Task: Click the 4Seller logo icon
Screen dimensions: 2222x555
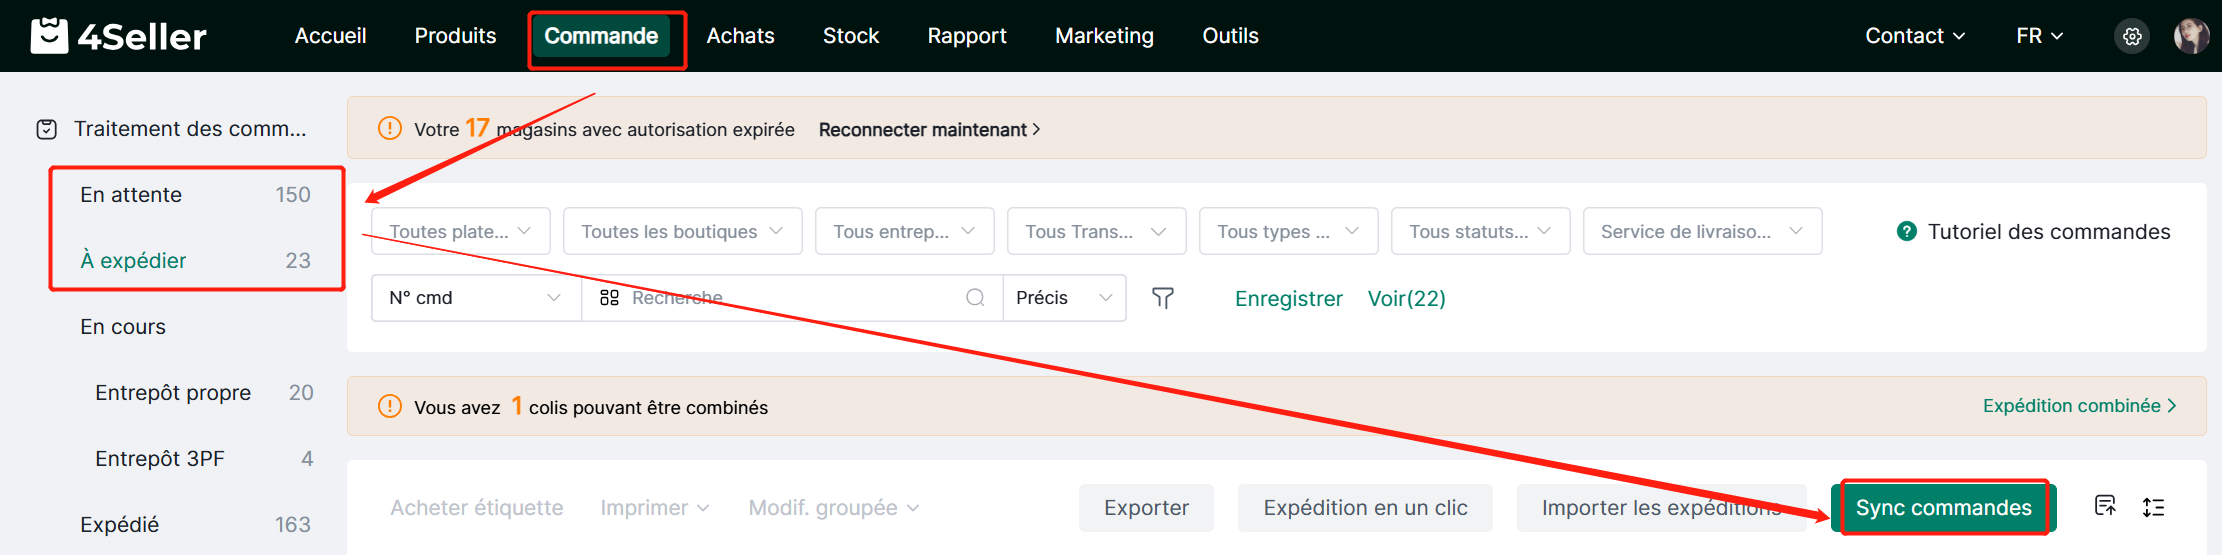Action: tap(49, 36)
